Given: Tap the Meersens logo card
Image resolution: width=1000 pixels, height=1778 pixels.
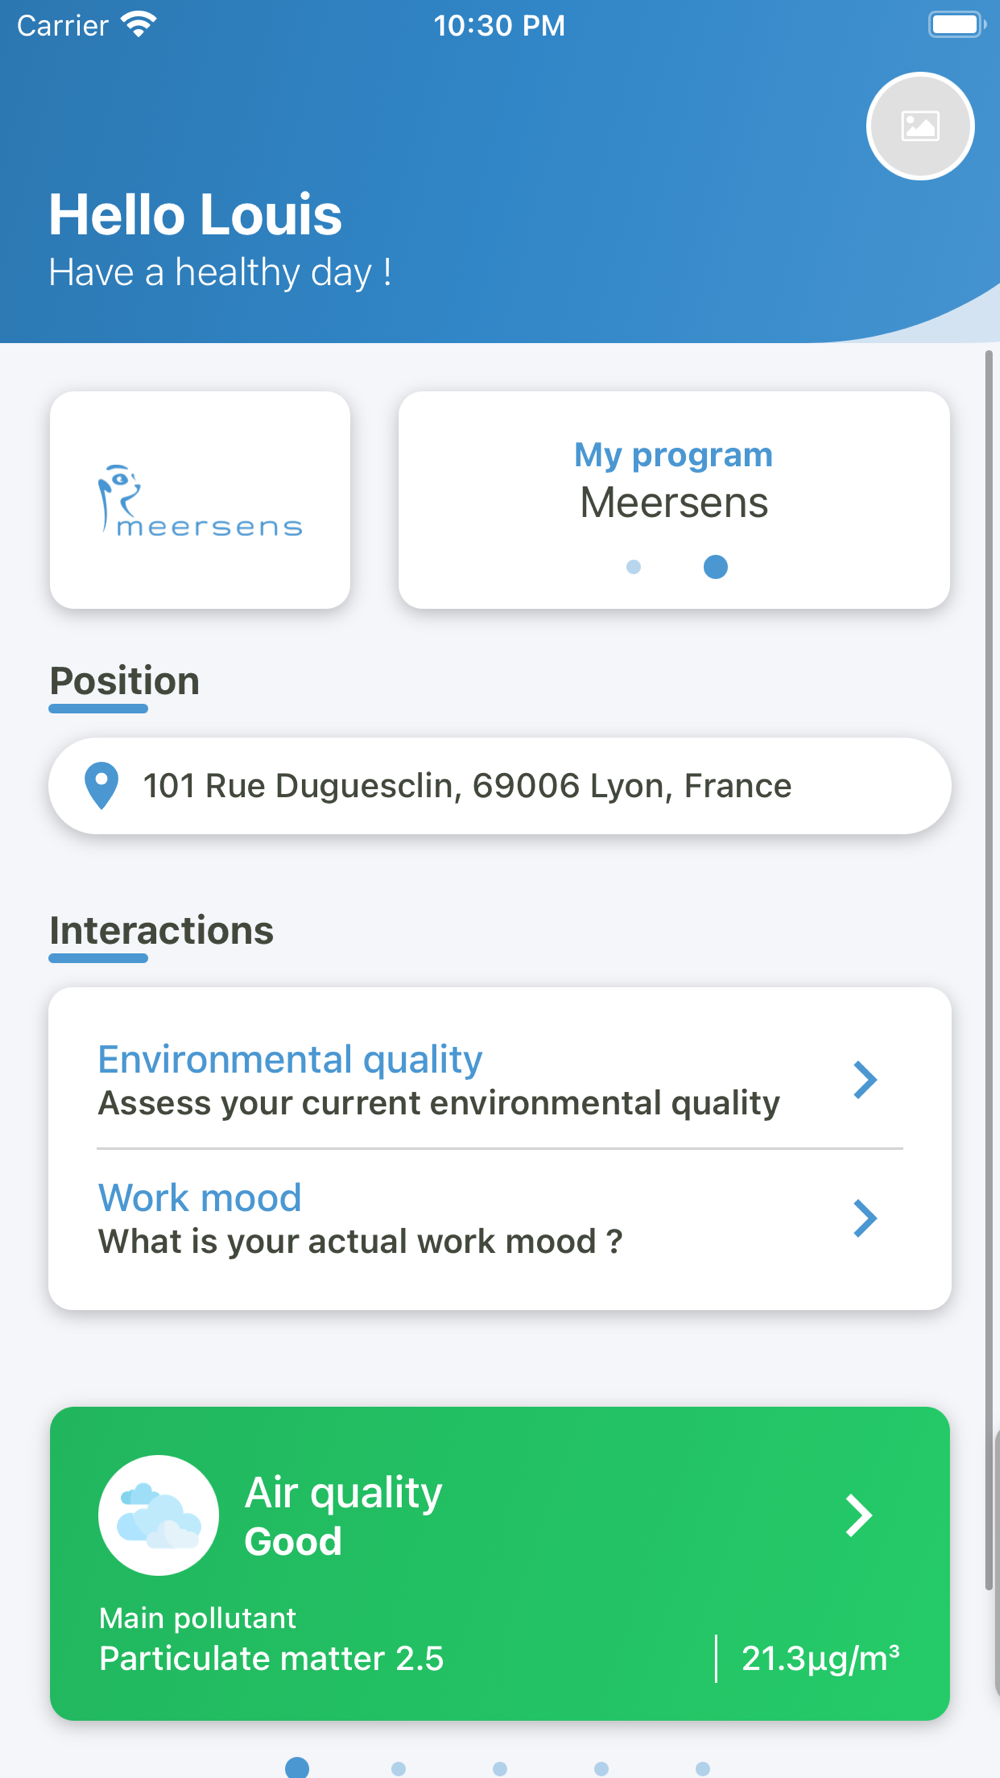Looking at the screenshot, I should [200, 500].
